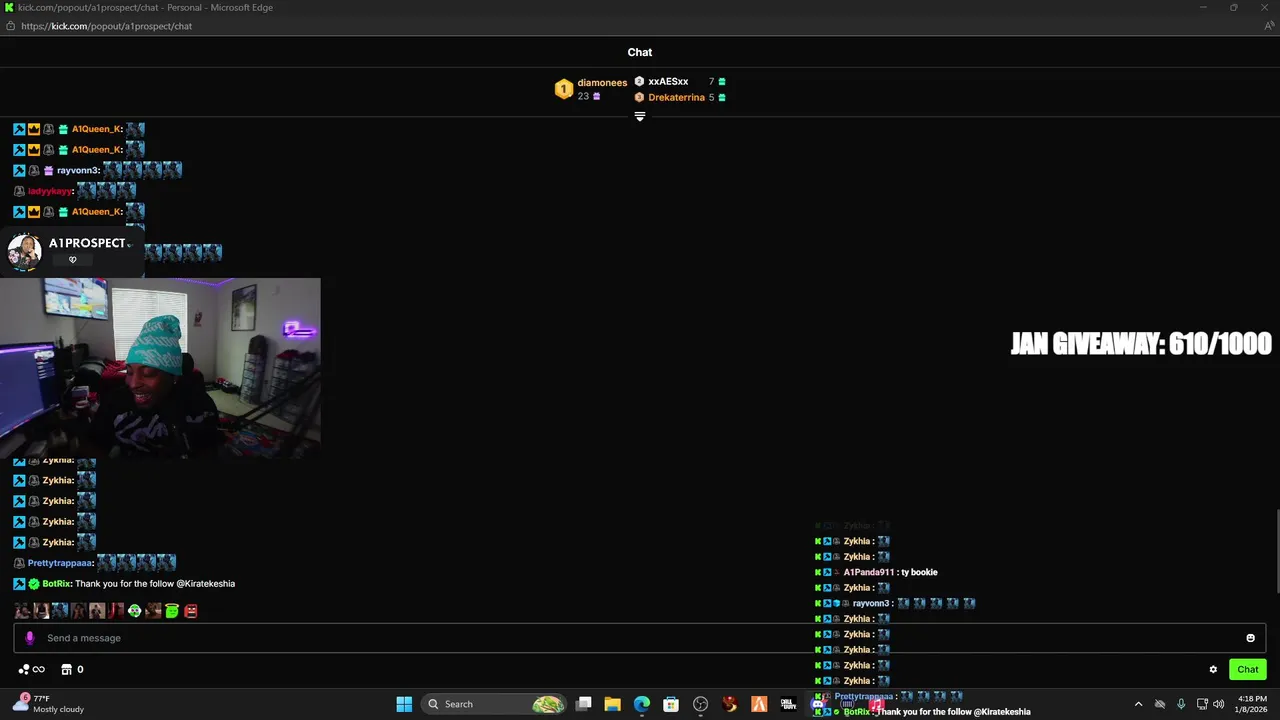Open Microsoft Store taskbar icon
This screenshot has height=720, width=1280.
671,704
